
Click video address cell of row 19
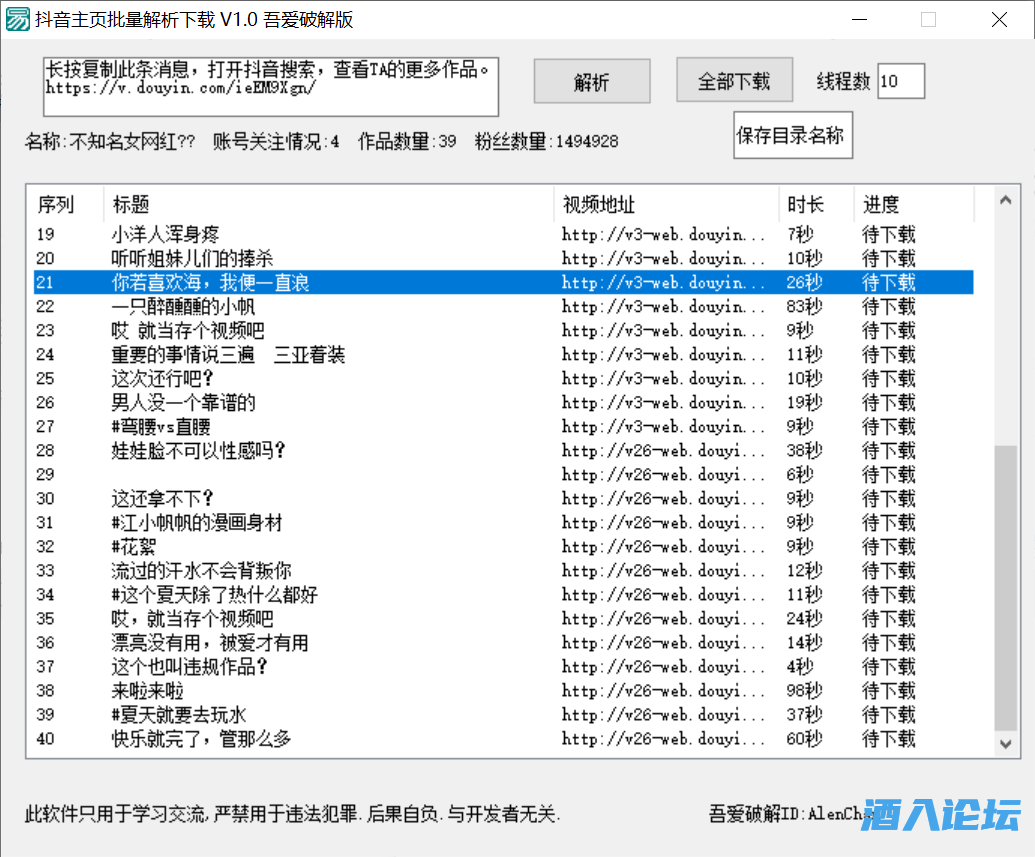pyautogui.click(x=663, y=234)
